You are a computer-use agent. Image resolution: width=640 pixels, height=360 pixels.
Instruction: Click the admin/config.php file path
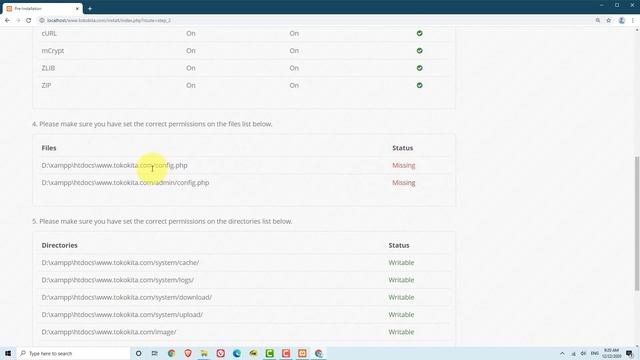coord(125,182)
